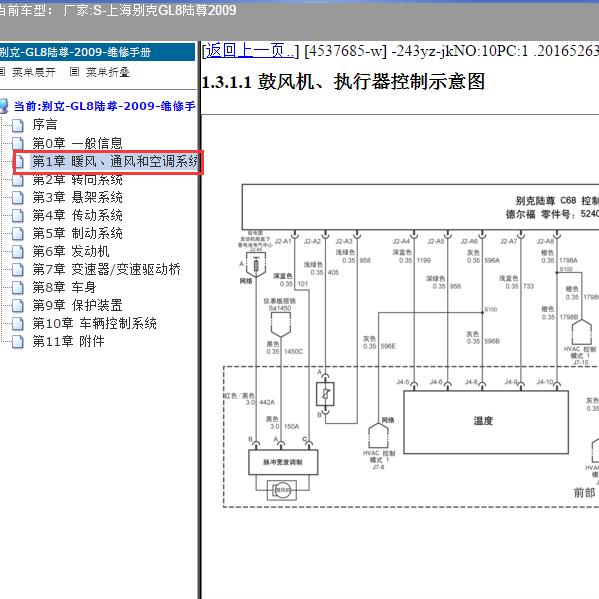Click the page icon next to 第6章
Viewport: 599px width, 599px height.
(x=18, y=251)
